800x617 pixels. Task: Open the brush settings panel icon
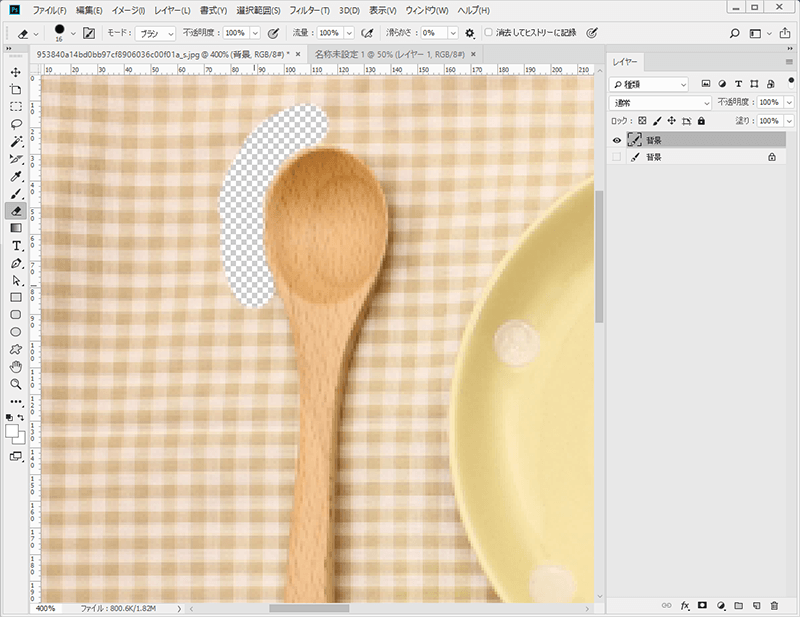[89, 33]
